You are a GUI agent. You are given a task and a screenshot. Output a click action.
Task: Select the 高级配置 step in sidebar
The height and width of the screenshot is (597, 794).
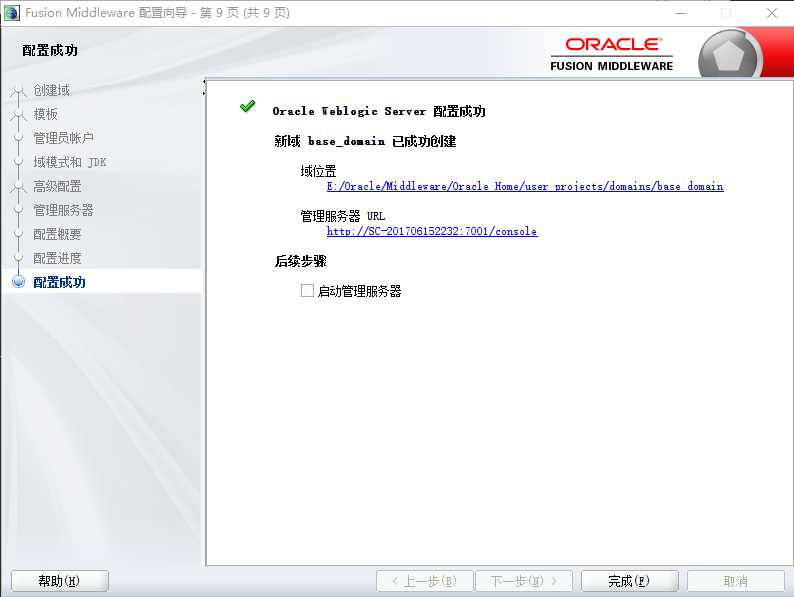point(57,186)
